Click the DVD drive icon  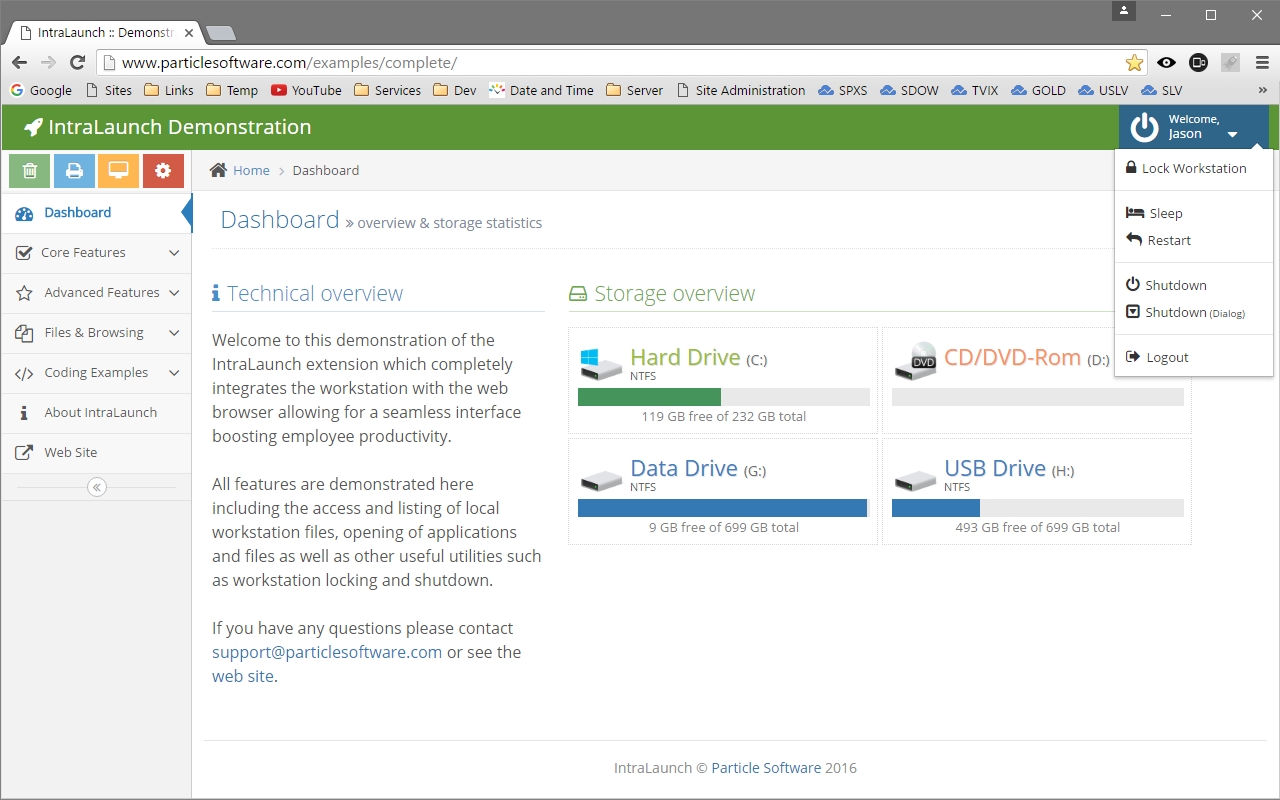915,361
